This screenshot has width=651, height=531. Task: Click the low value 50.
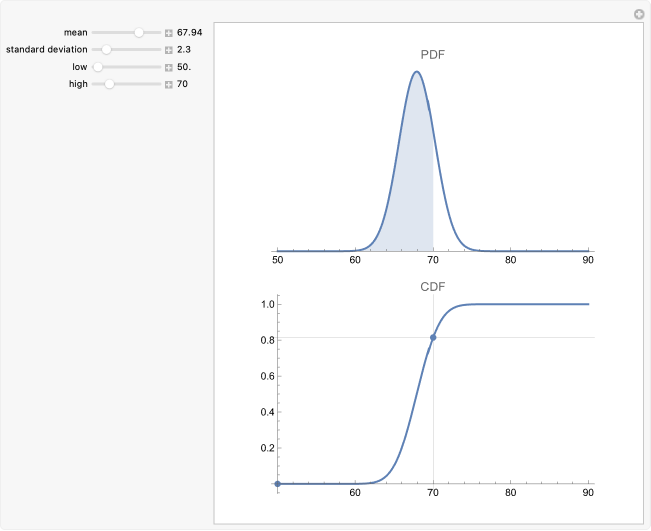pyautogui.click(x=184, y=67)
